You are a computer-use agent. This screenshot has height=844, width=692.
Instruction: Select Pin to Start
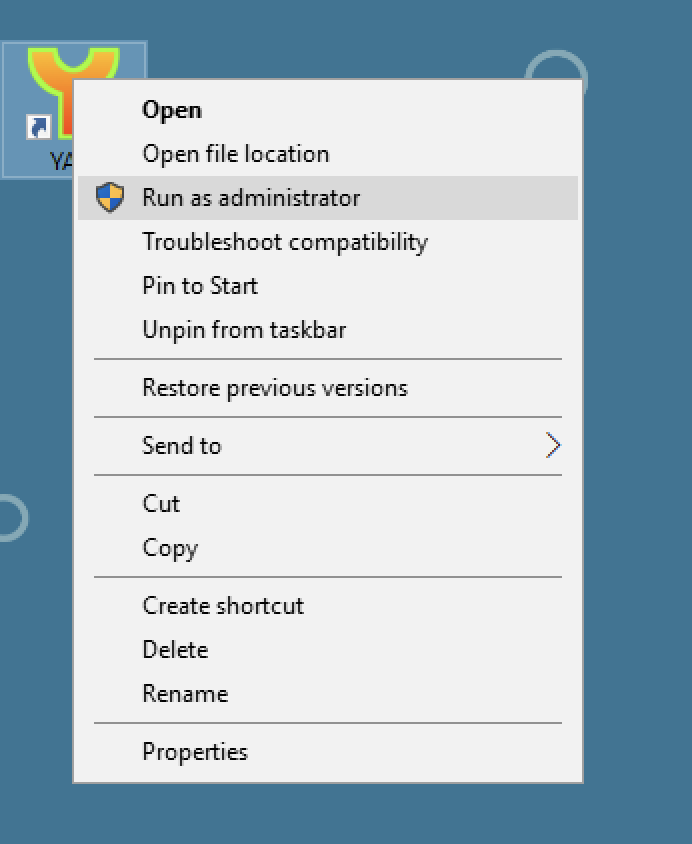pos(200,286)
